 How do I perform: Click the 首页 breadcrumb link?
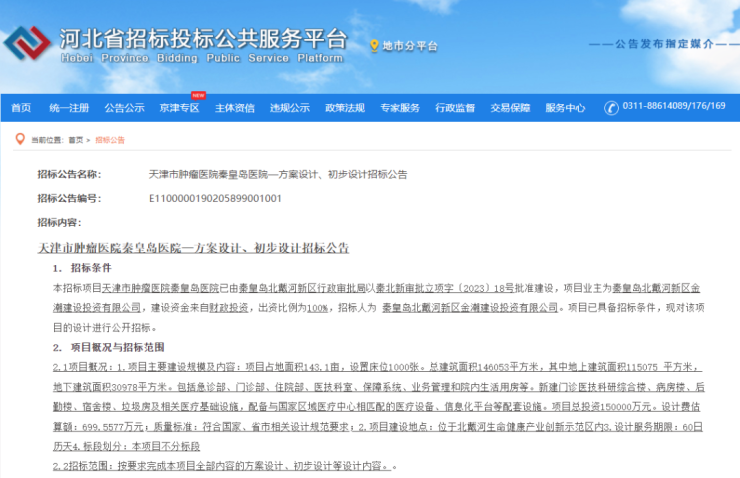click(x=76, y=140)
